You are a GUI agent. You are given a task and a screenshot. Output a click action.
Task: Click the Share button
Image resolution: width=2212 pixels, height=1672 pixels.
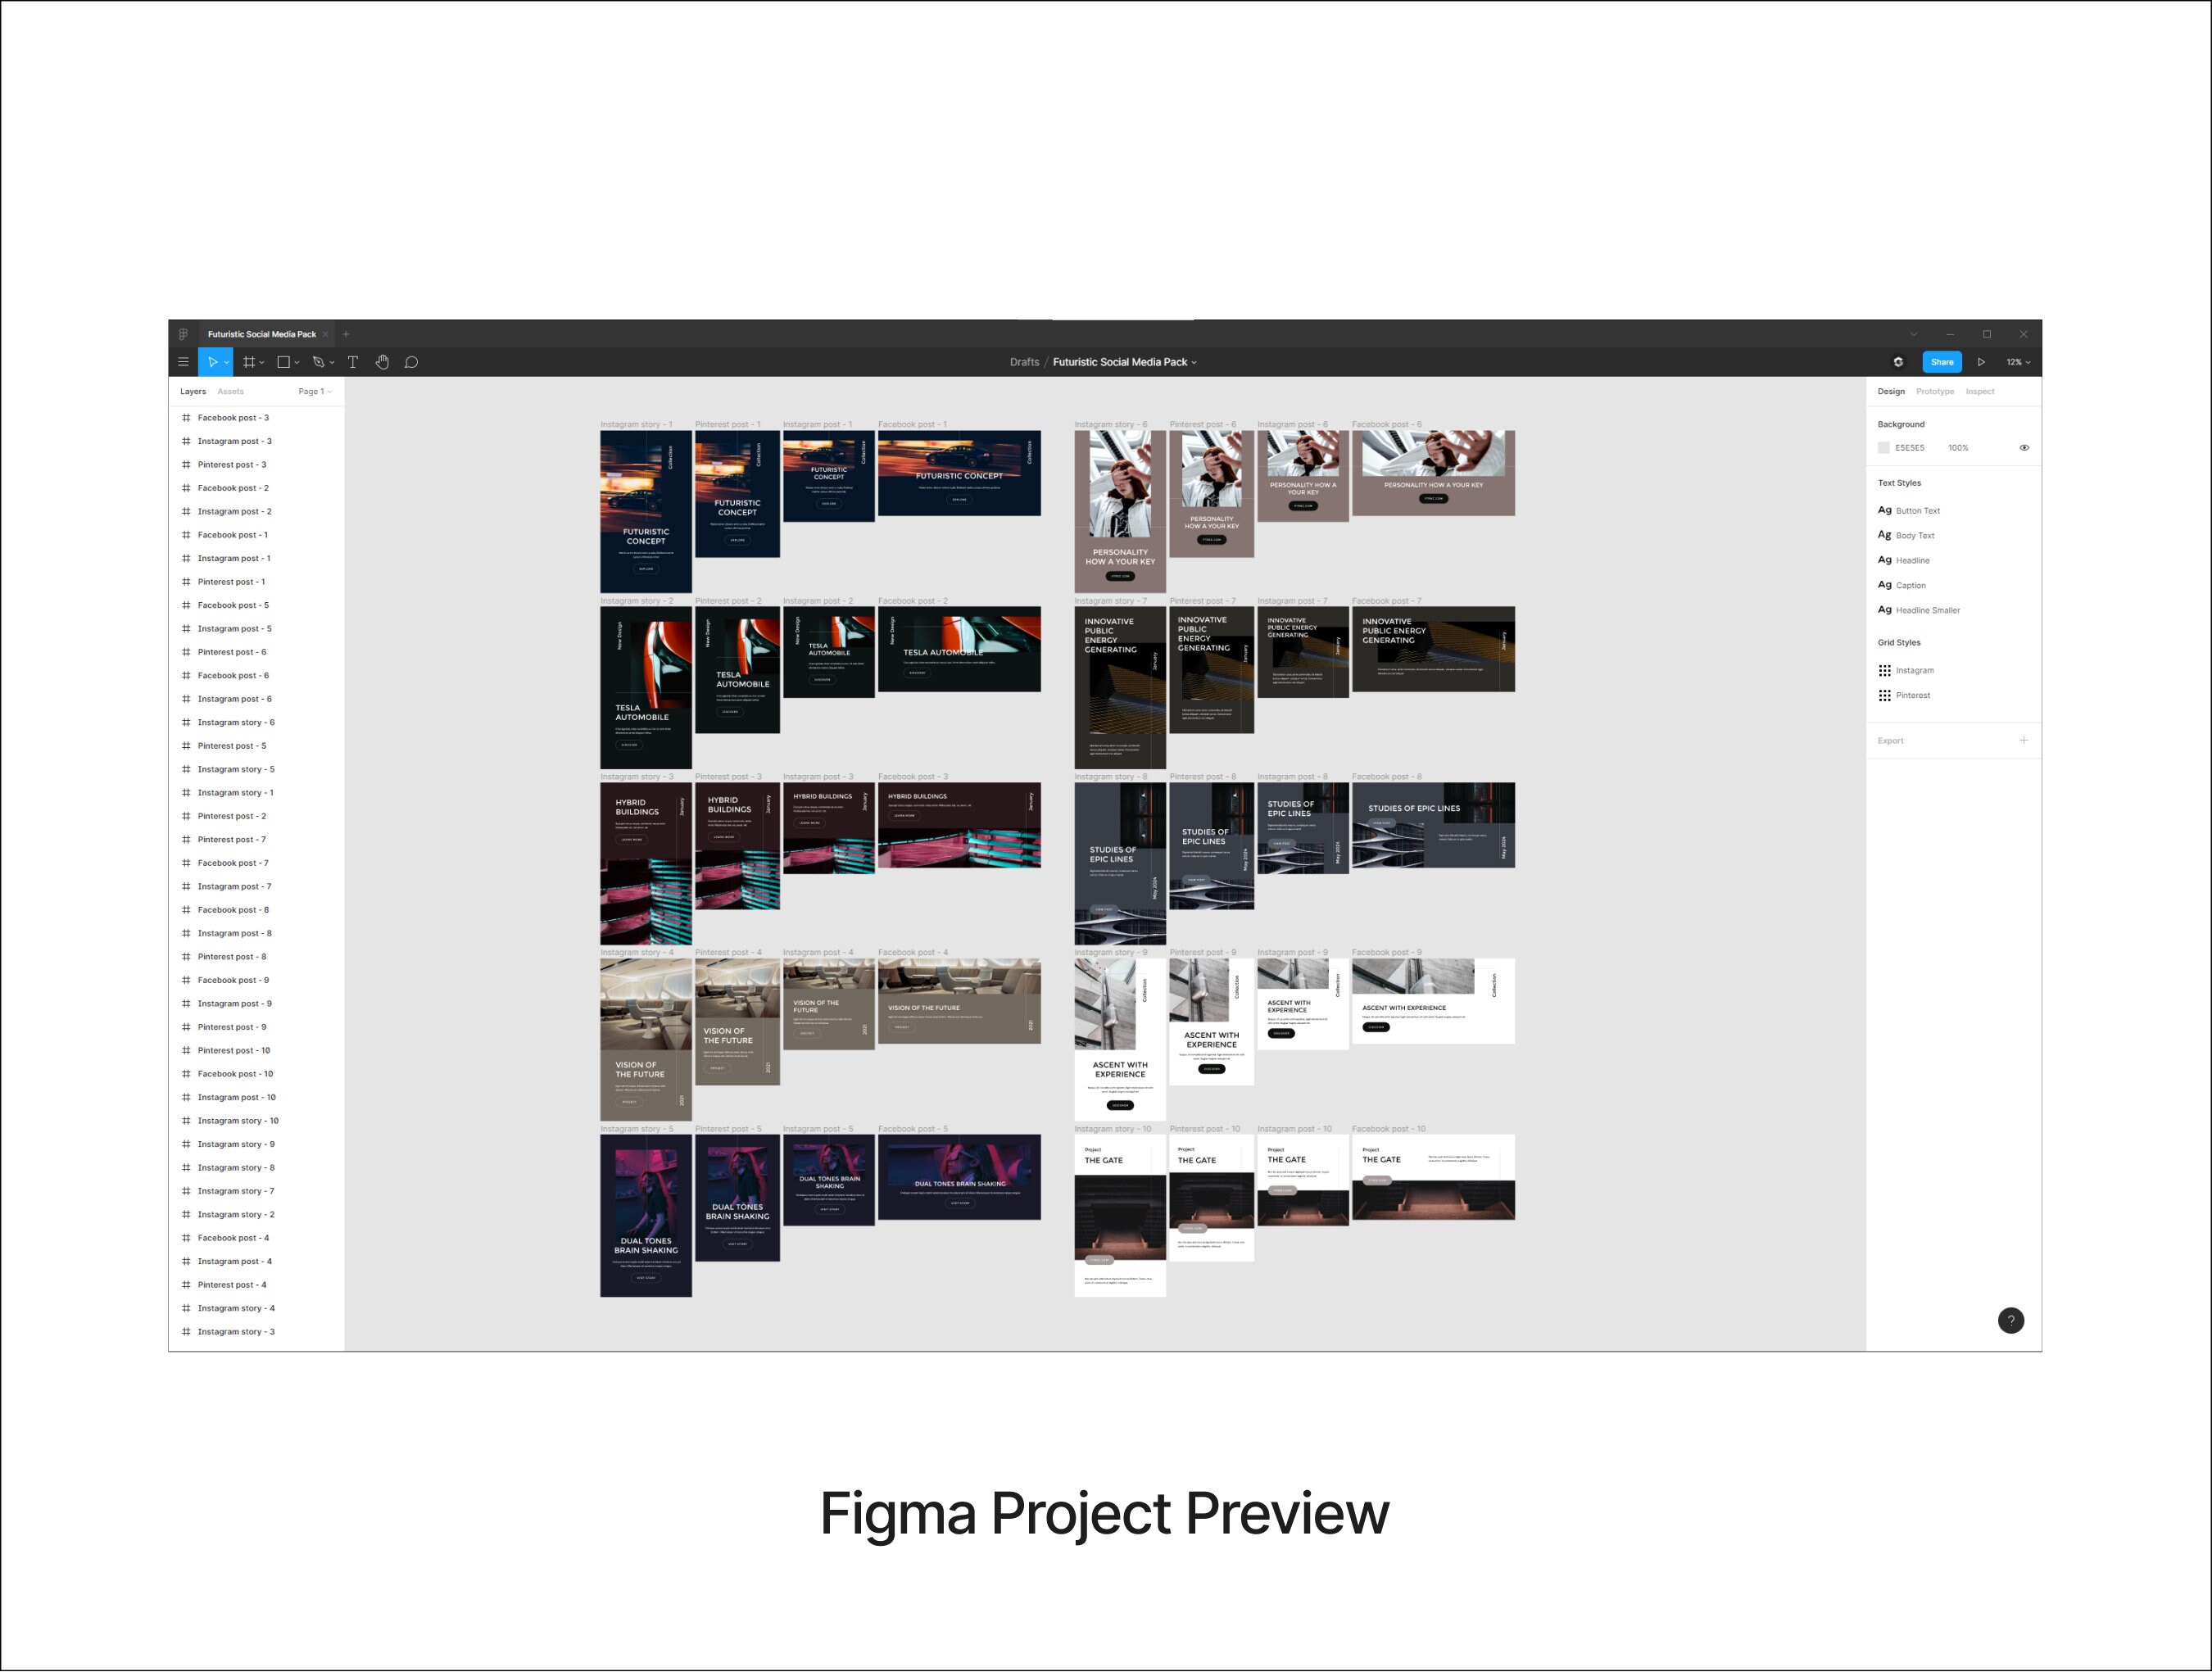click(1942, 362)
